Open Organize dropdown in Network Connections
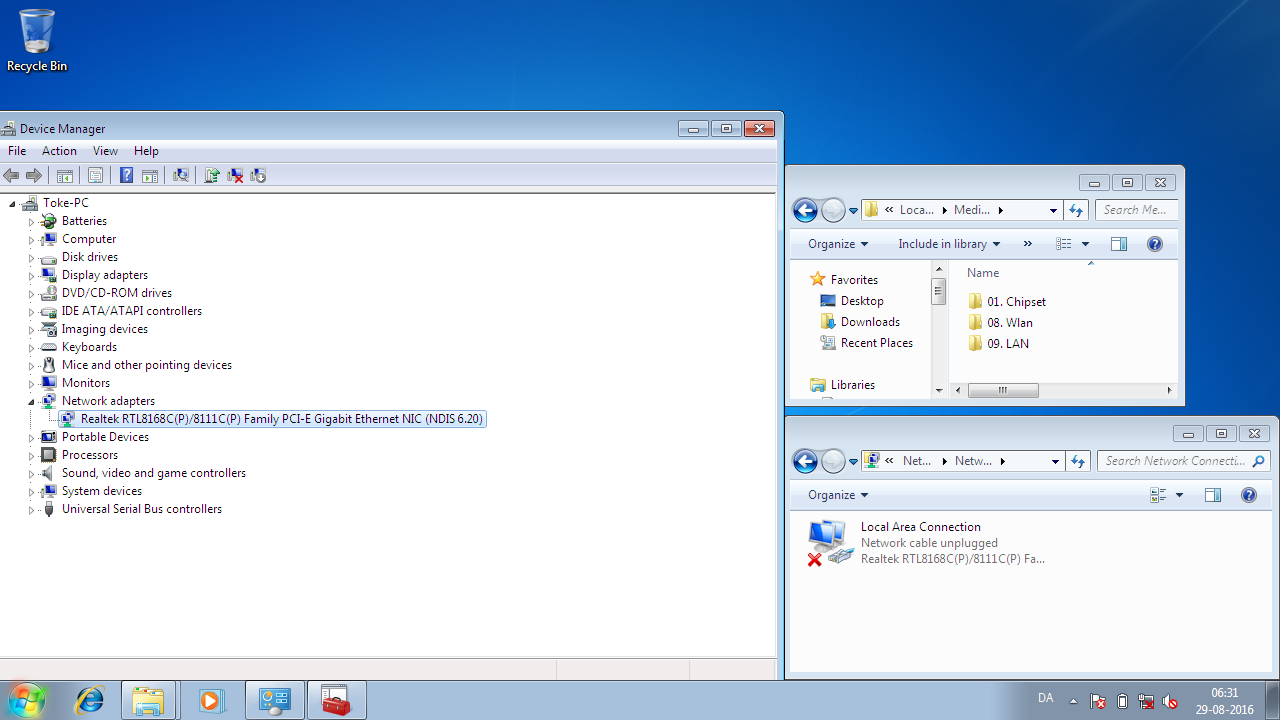This screenshot has width=1280, height=720. pyautogui.click(x=838, y=495)
